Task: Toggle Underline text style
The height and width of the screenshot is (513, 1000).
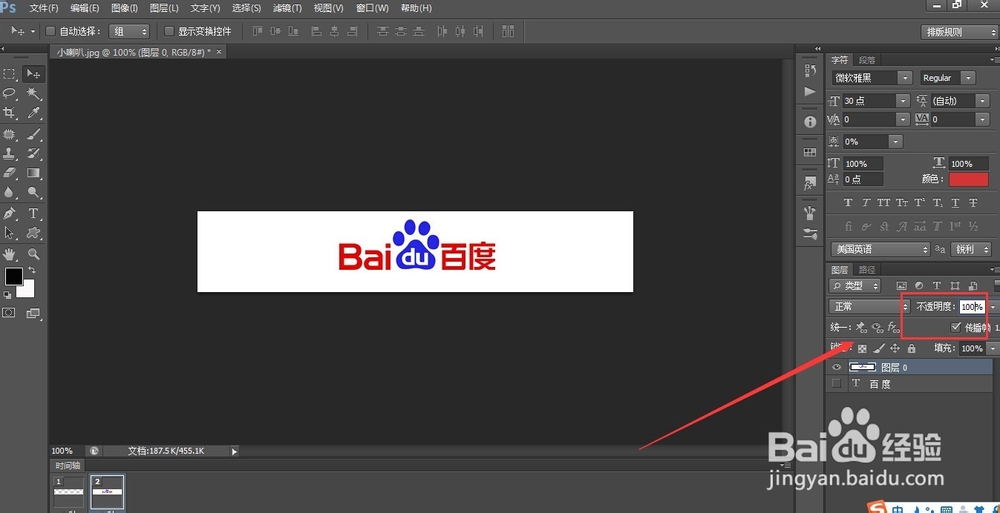Action: pos(955,203)
